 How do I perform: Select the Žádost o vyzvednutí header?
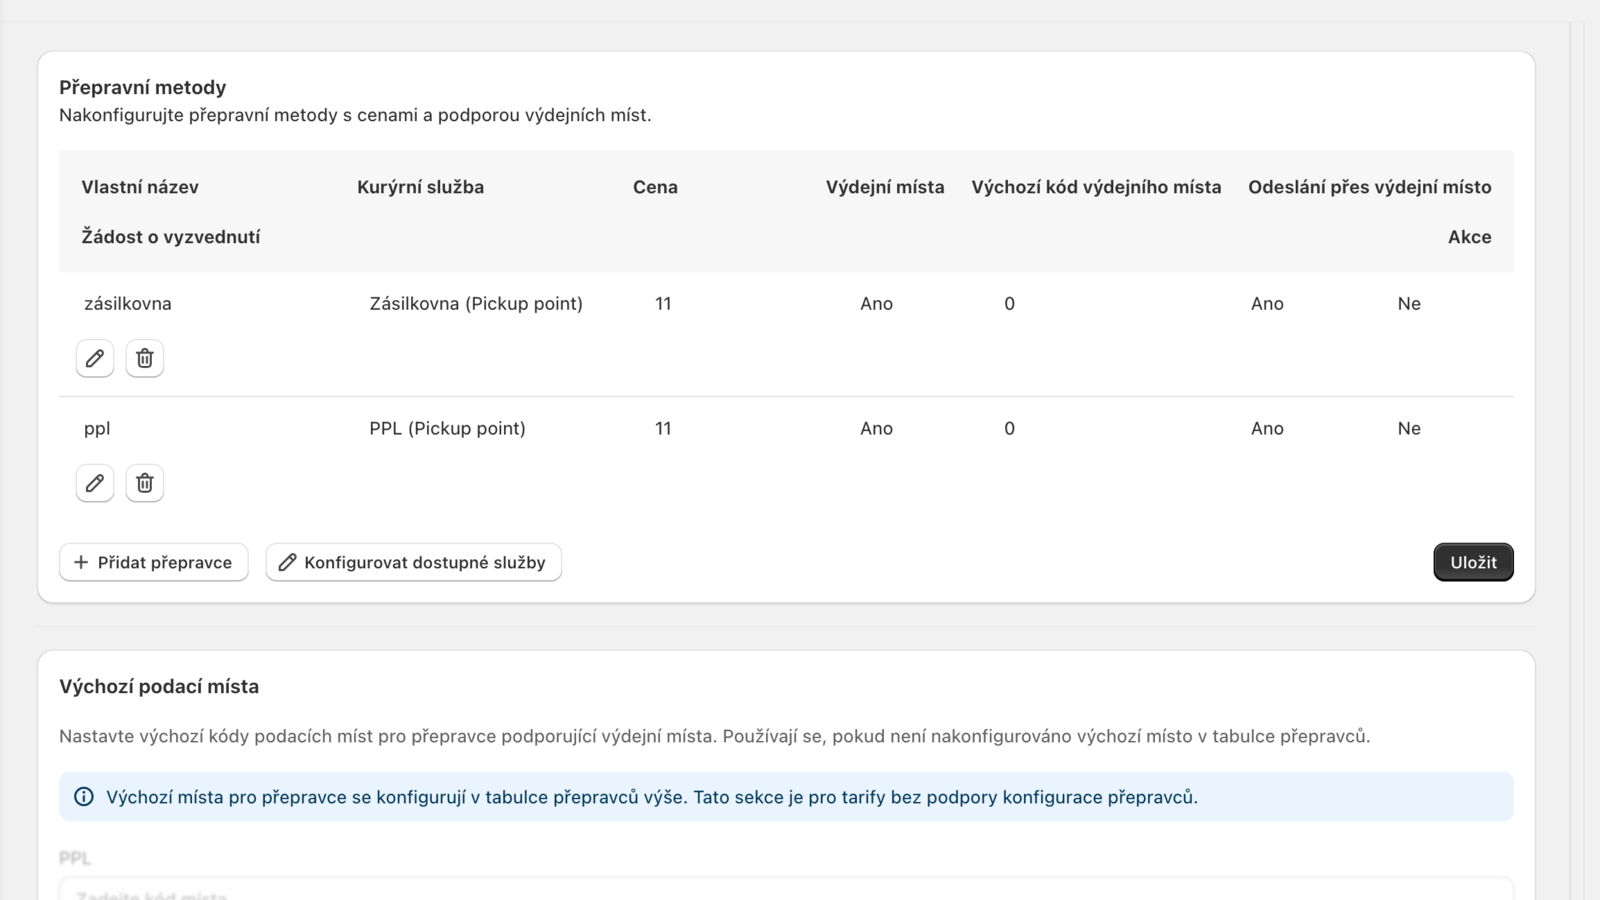[171, 237]
